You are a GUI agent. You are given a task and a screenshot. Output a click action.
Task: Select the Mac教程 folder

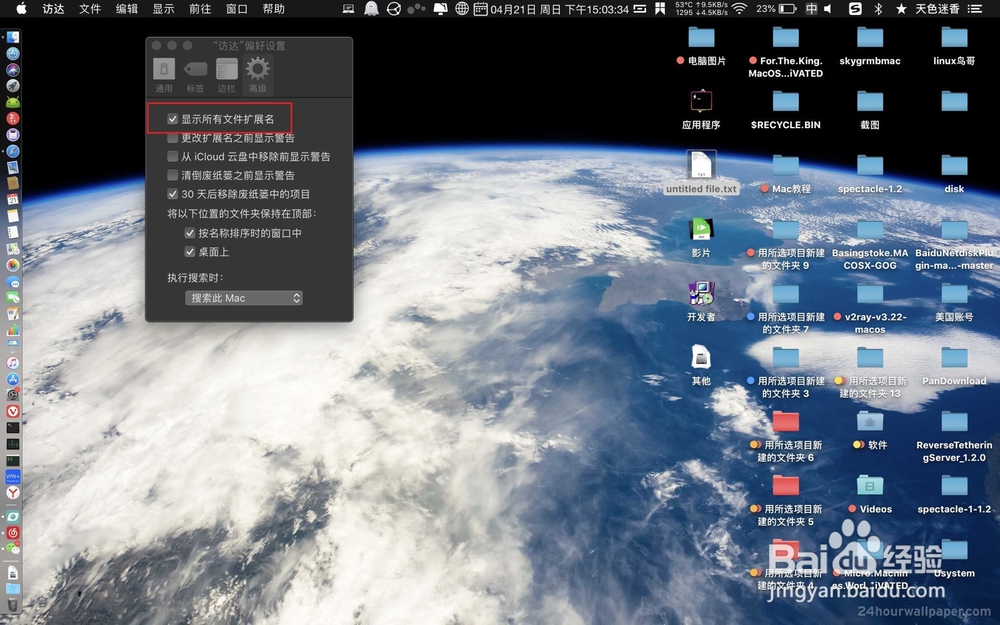click(786, 166)
